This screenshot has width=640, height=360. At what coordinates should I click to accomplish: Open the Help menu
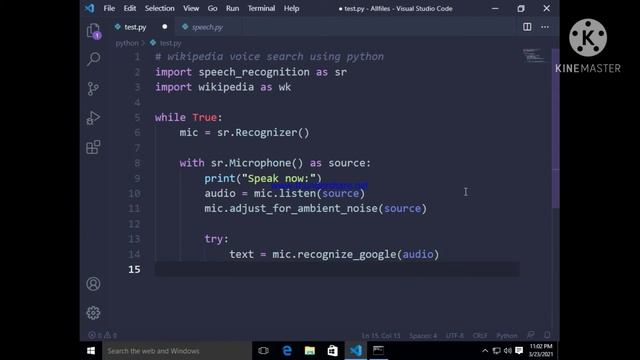tap(291, 8)
